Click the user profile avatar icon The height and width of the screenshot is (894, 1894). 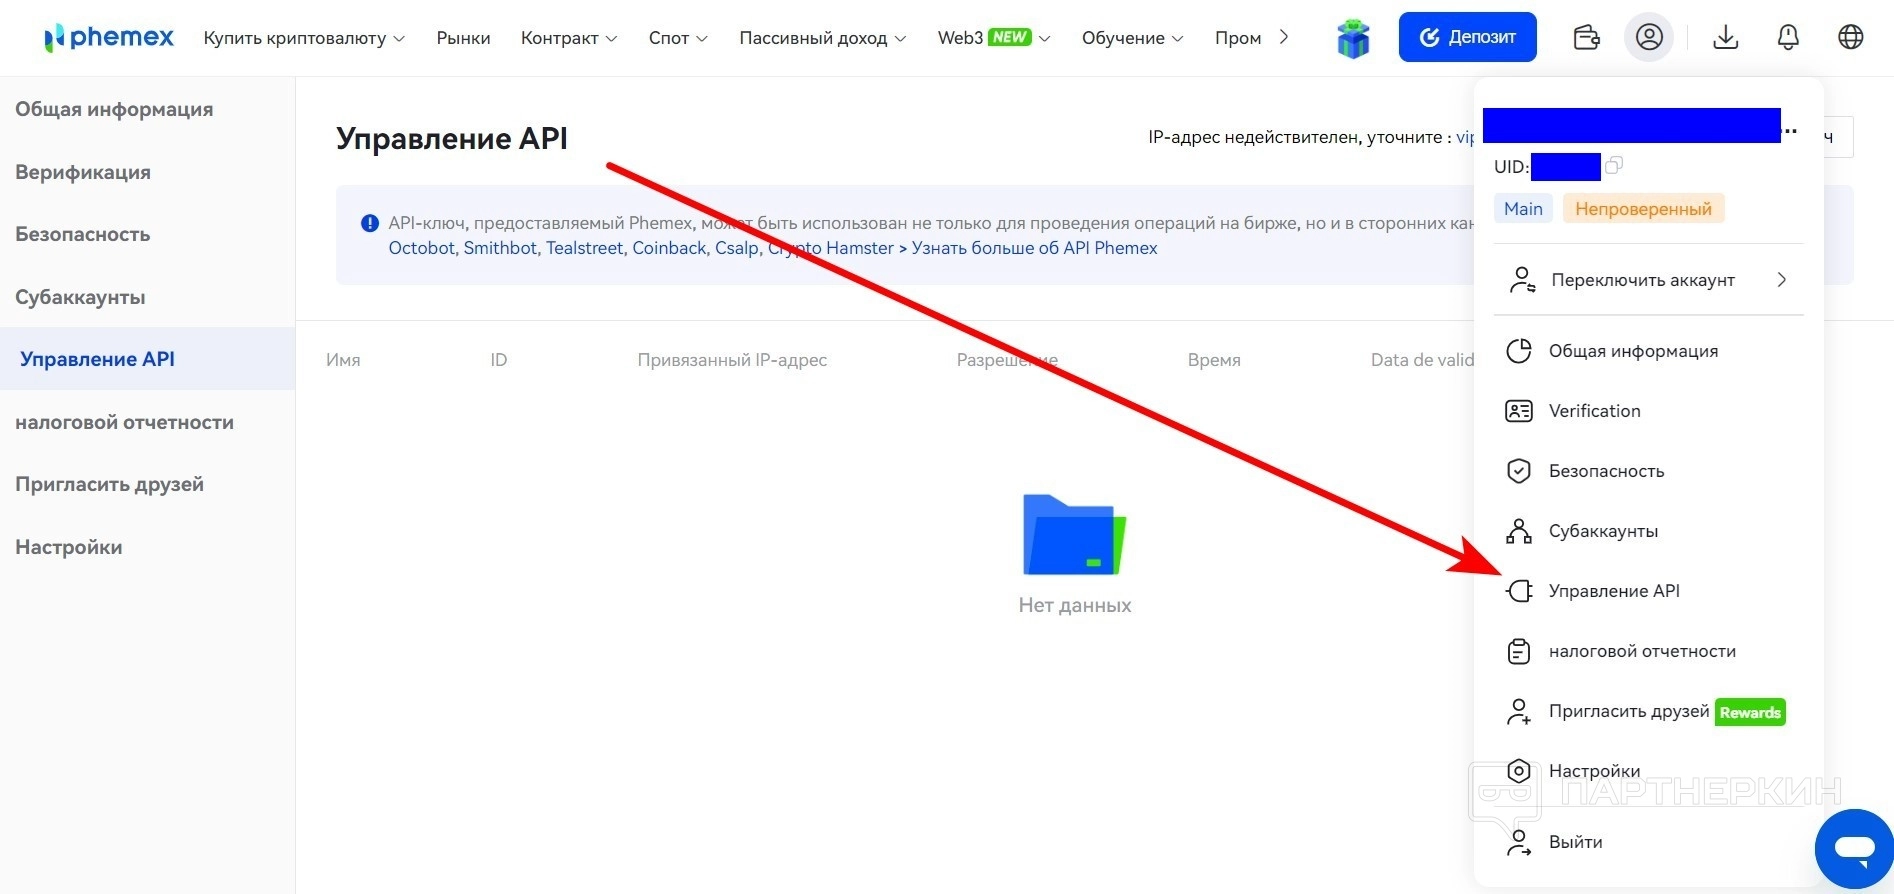click(1649, 38)
